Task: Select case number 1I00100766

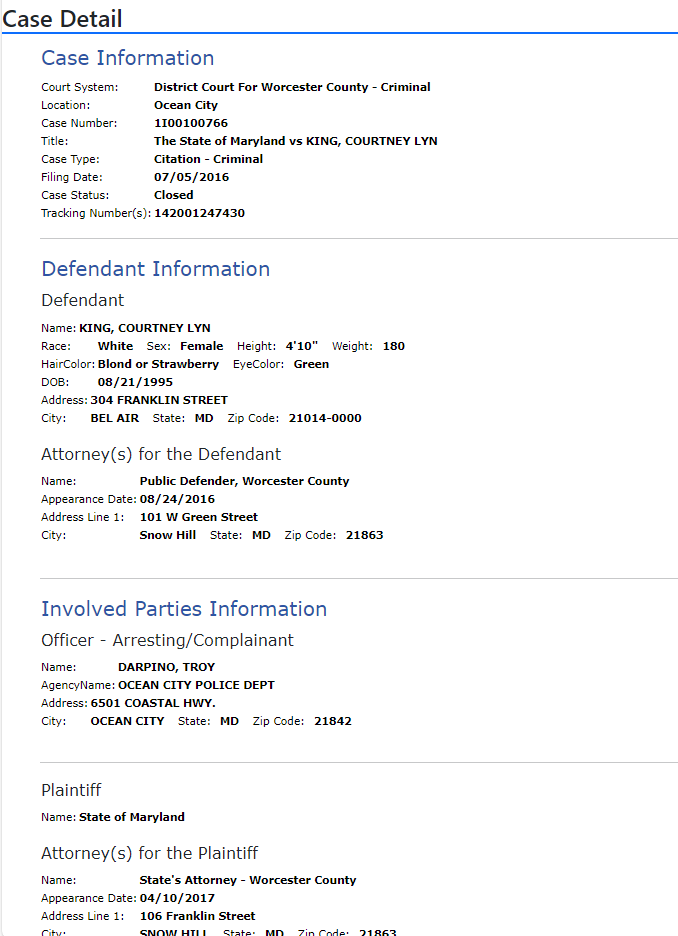Action: pos(191,123)
